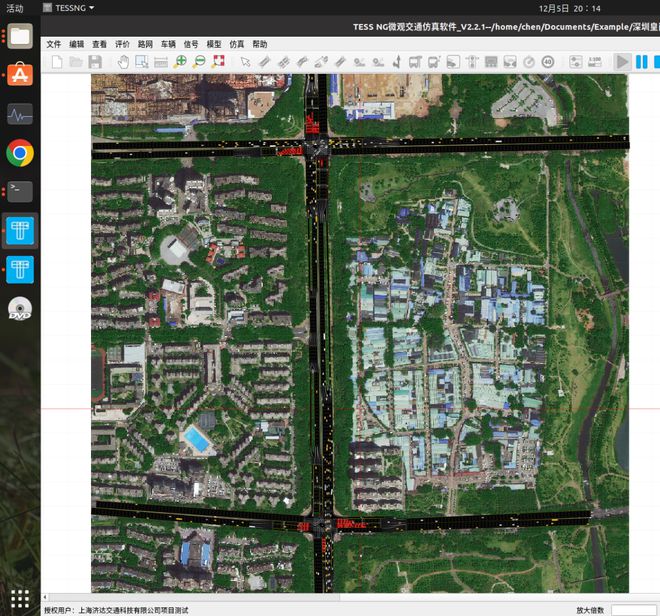This screenshot has height=616, width=660.
Task: Choose the road tool right after the pointer
Action: (x=264, y=62)
